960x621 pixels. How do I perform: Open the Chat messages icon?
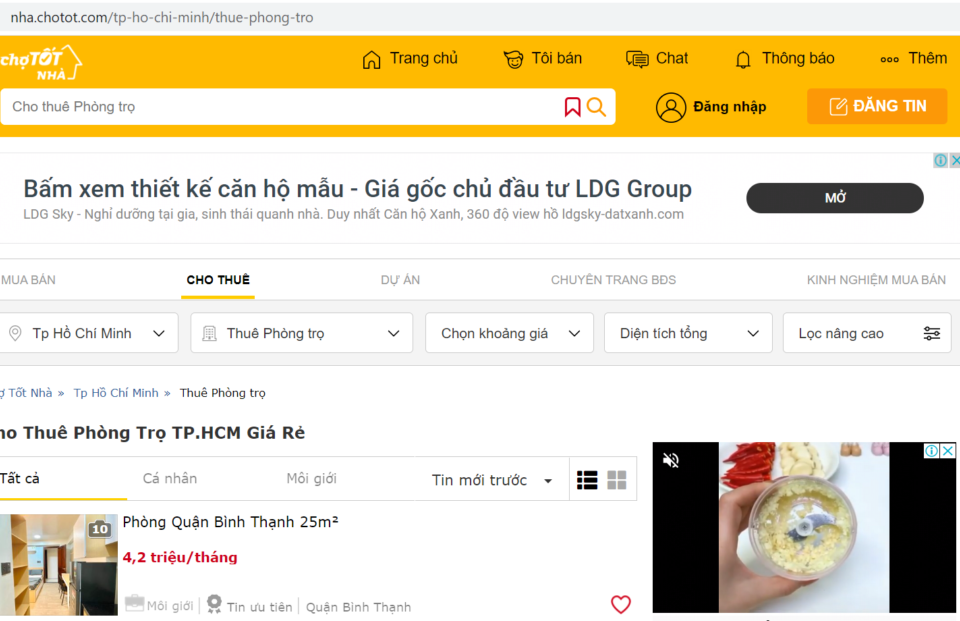(637, 59)
